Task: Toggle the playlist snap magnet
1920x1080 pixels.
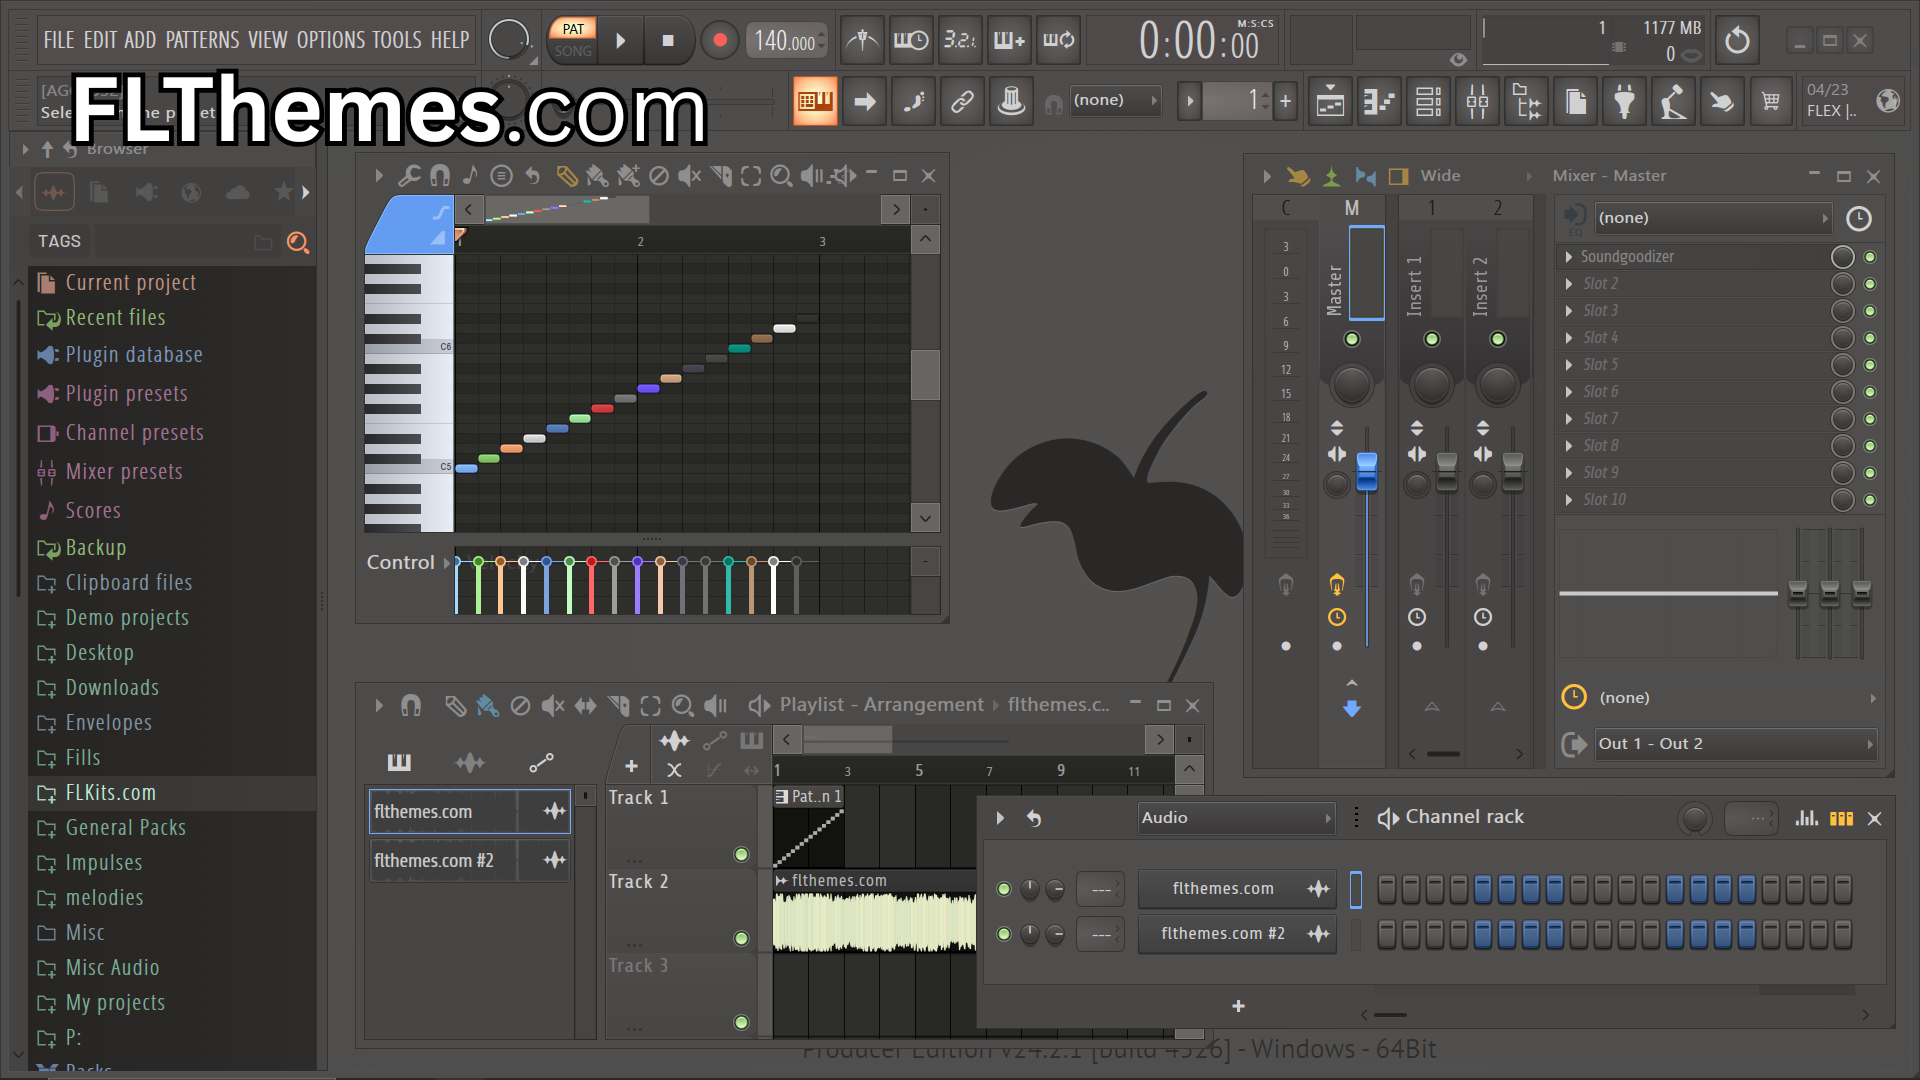Action: [x=411, y=706]
